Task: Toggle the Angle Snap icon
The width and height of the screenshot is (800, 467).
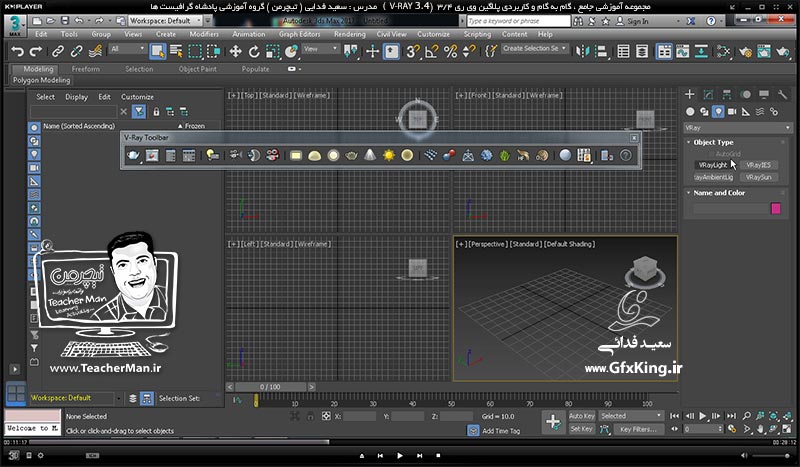Action: 432,52
